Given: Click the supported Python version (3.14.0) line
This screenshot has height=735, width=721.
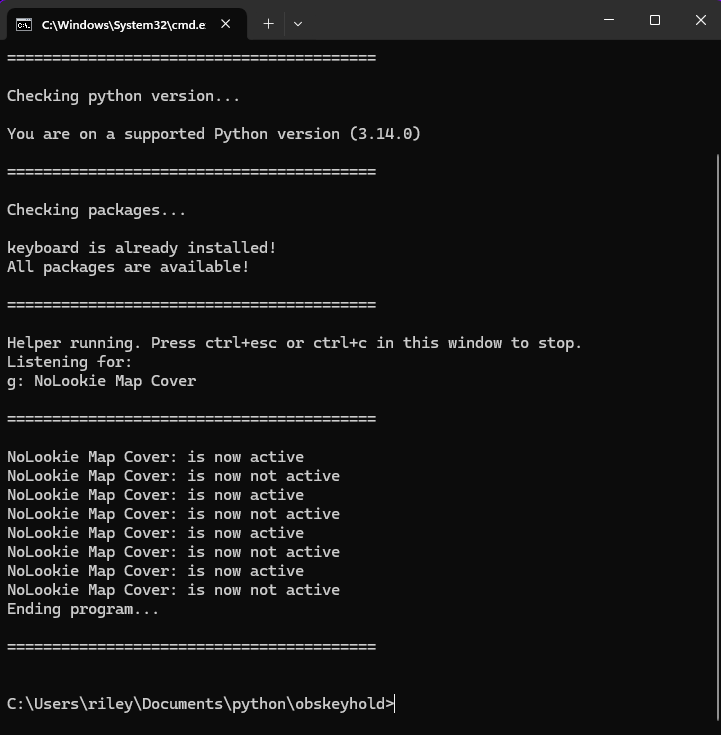Looking at the screenshot, I should [213, 134].
